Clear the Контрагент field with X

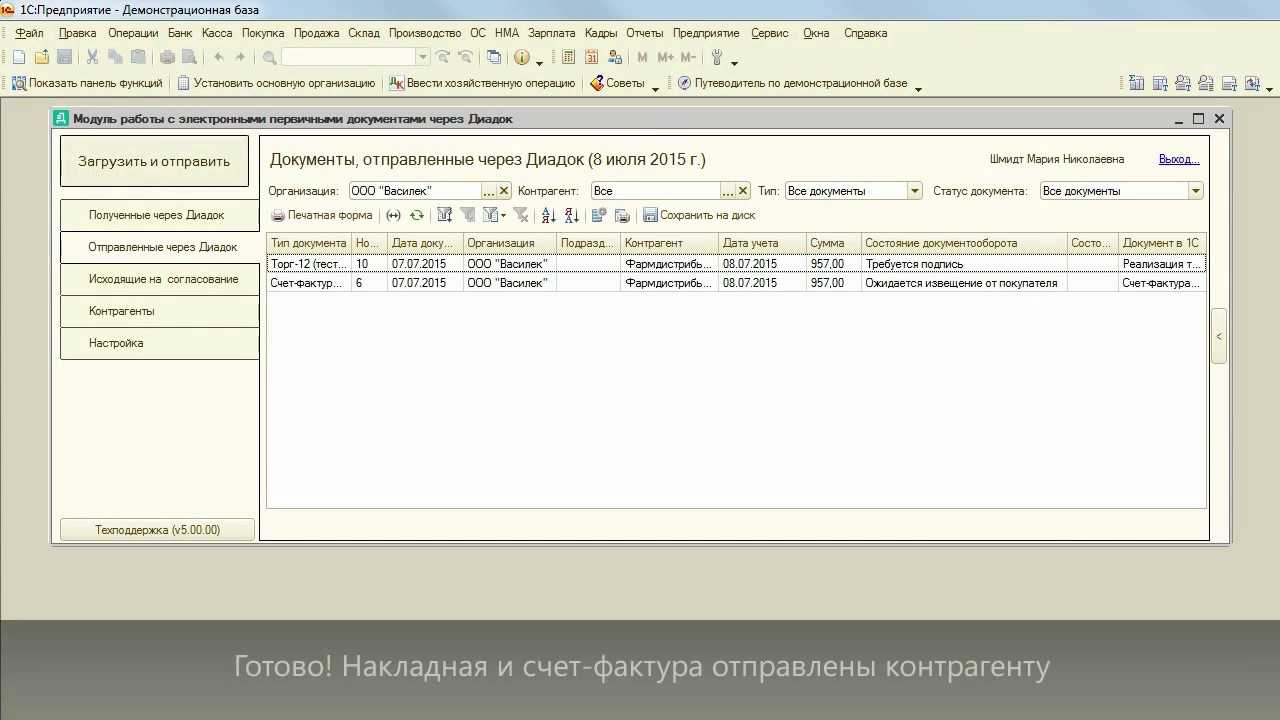[x=743, y=191]
